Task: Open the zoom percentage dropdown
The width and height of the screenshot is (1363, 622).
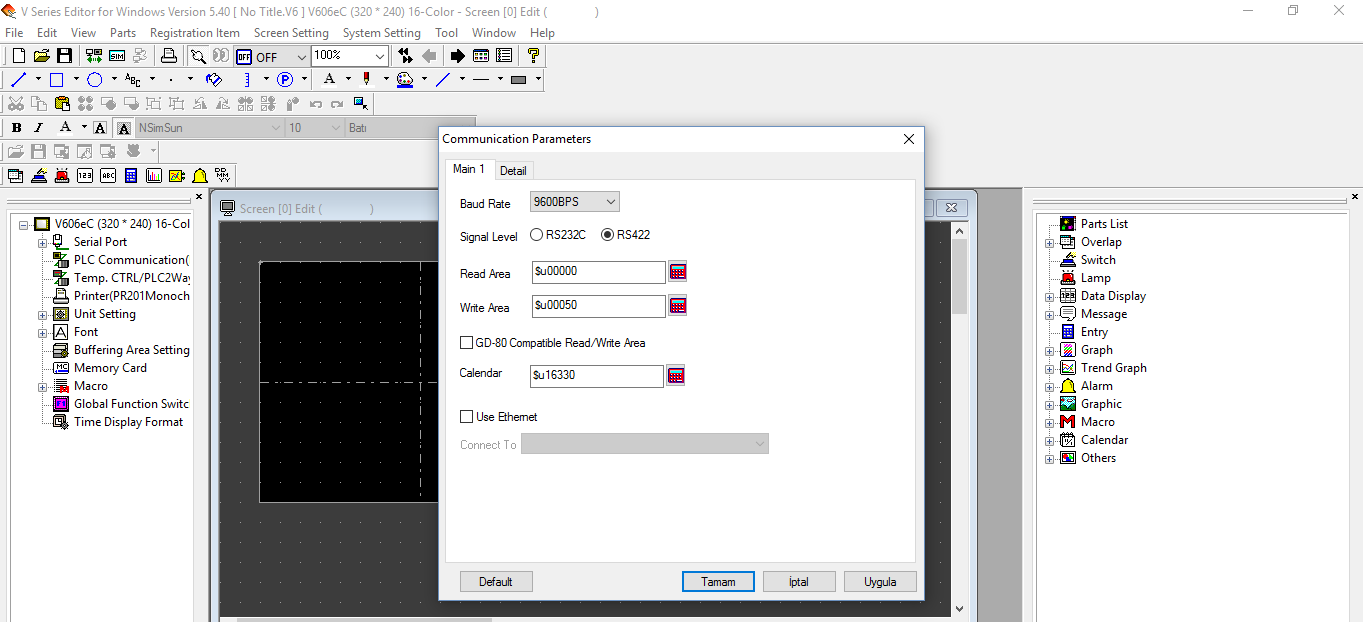Action: 380,56
